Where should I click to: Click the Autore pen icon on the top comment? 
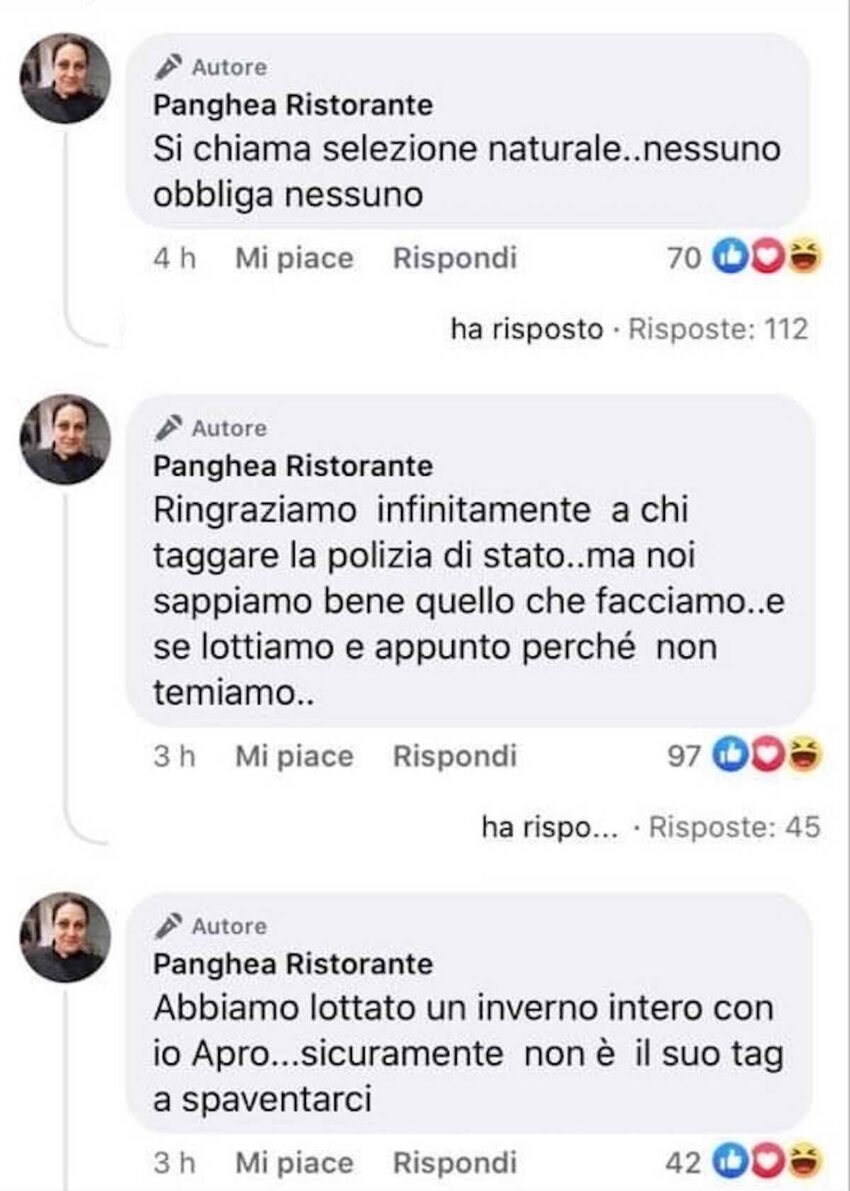[169, 67]
